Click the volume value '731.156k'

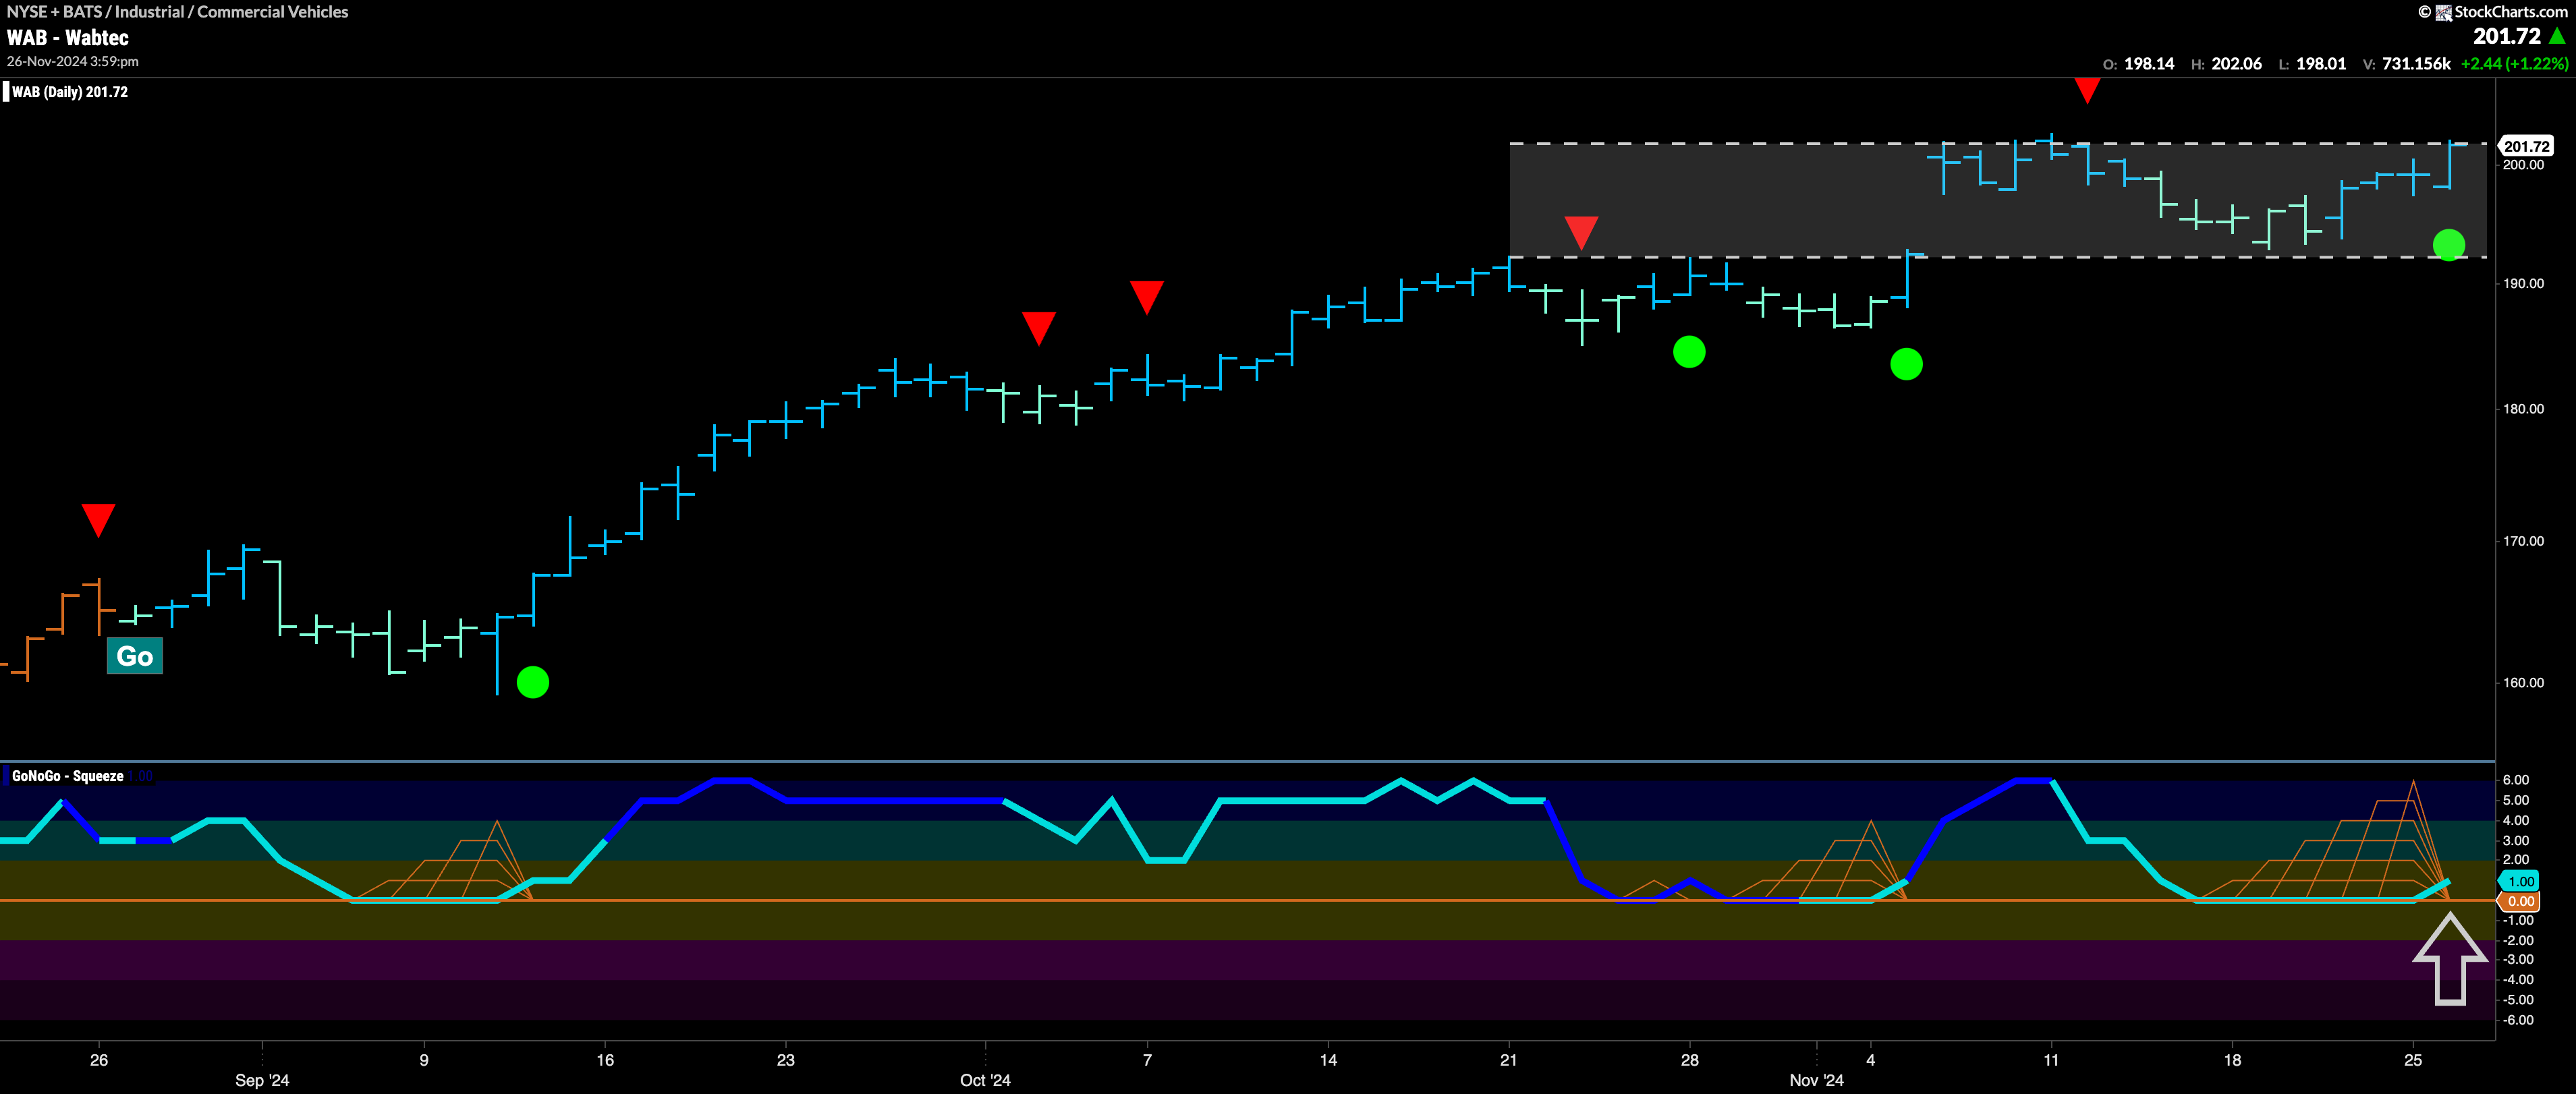pyautogui.click(x=2416, y=64)
